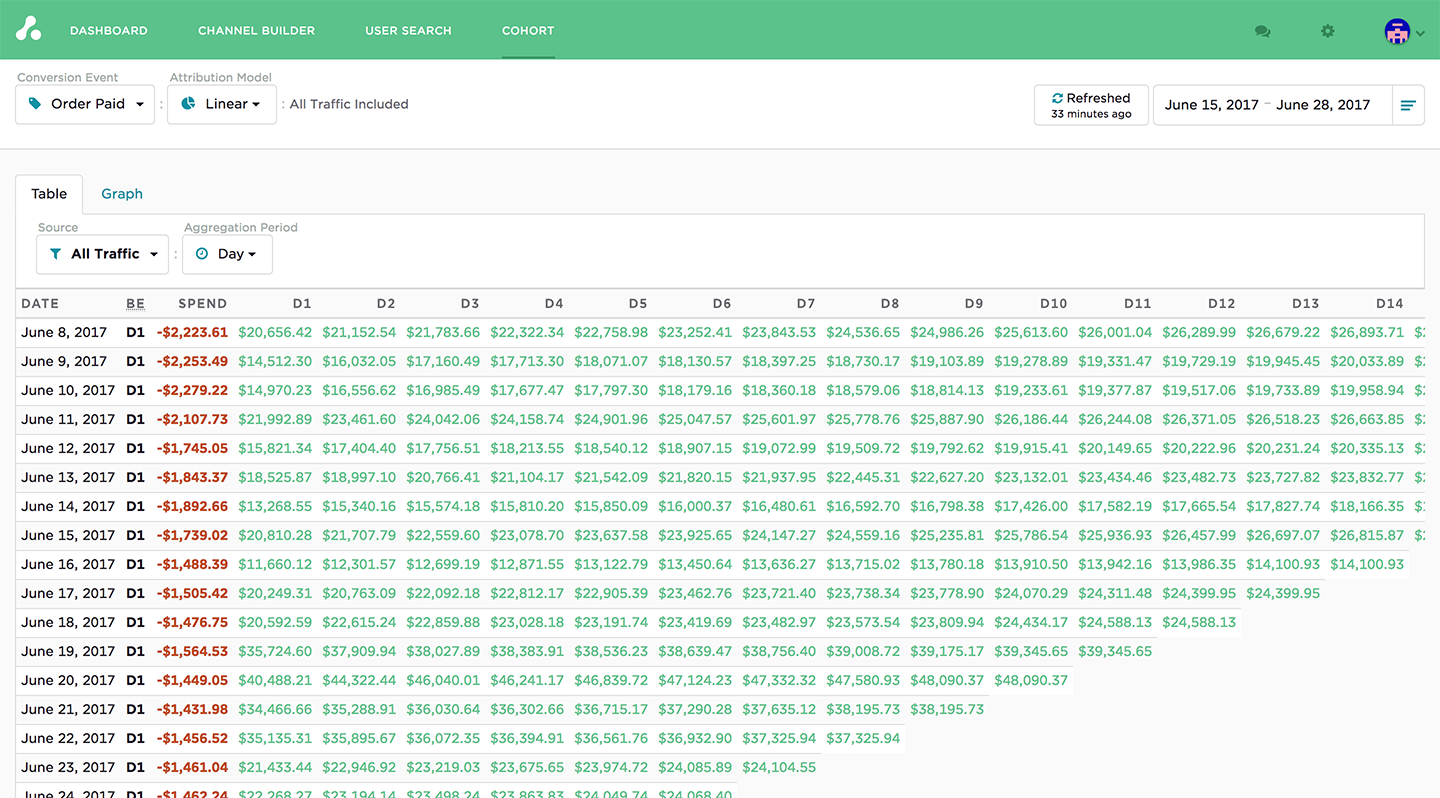Click the tag icon in Order Paid
Image resolution: width=1440 pixels, height=798 pixels.
tap(35, 104)
